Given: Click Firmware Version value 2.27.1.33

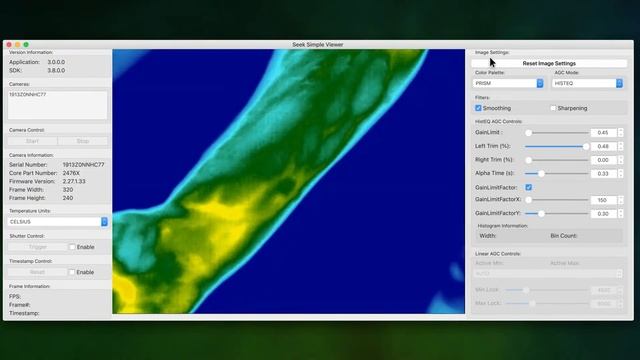Looking at the screenshot, I should (x=74, y=181).
